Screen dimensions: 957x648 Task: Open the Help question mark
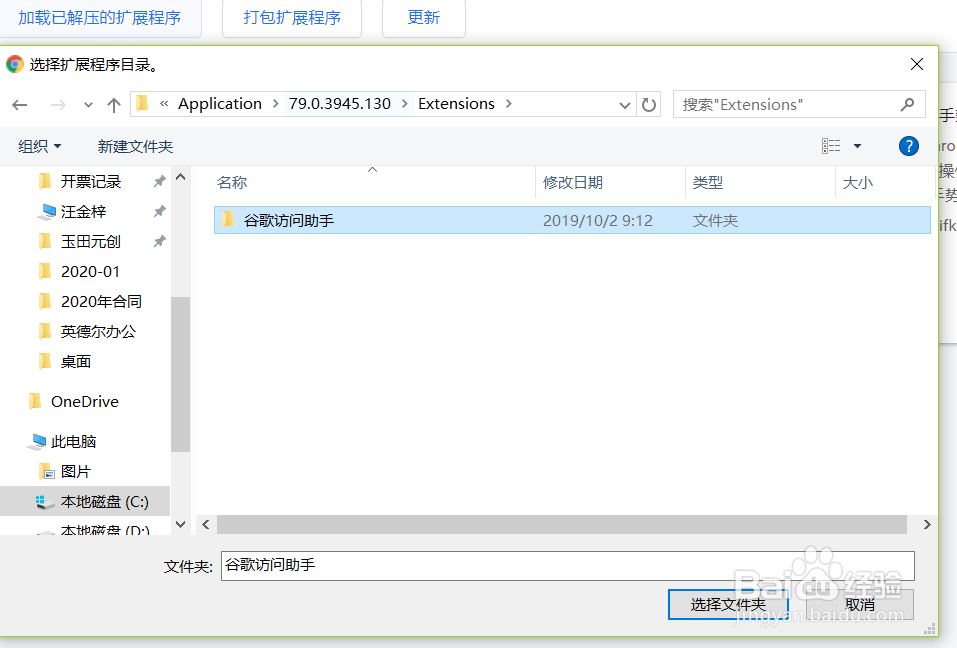coord(908,145)
